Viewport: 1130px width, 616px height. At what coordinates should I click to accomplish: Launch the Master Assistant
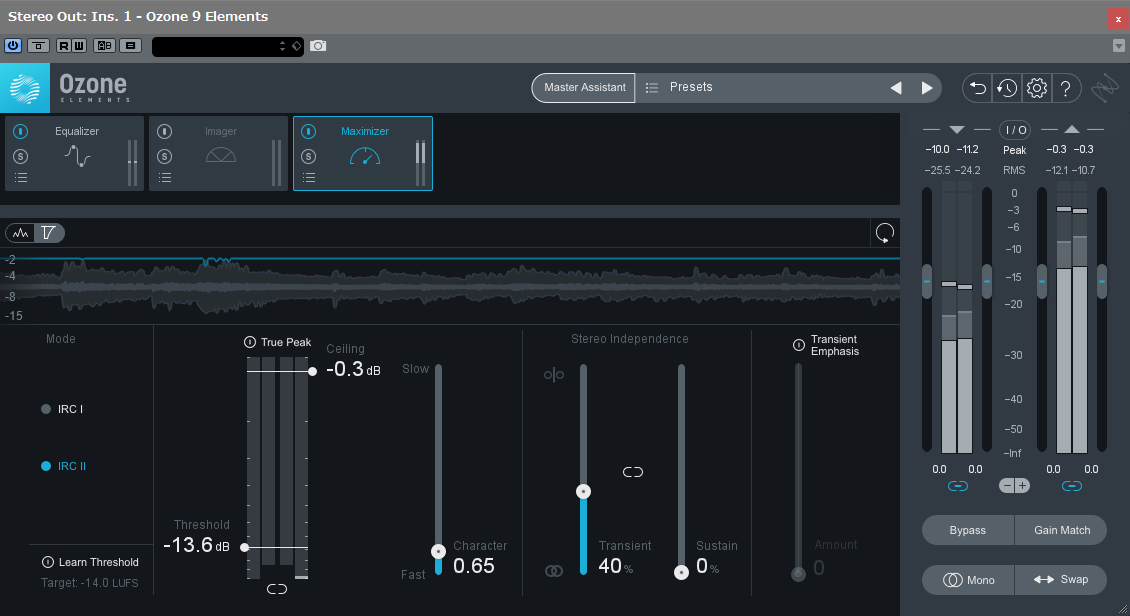pos(584,87)
